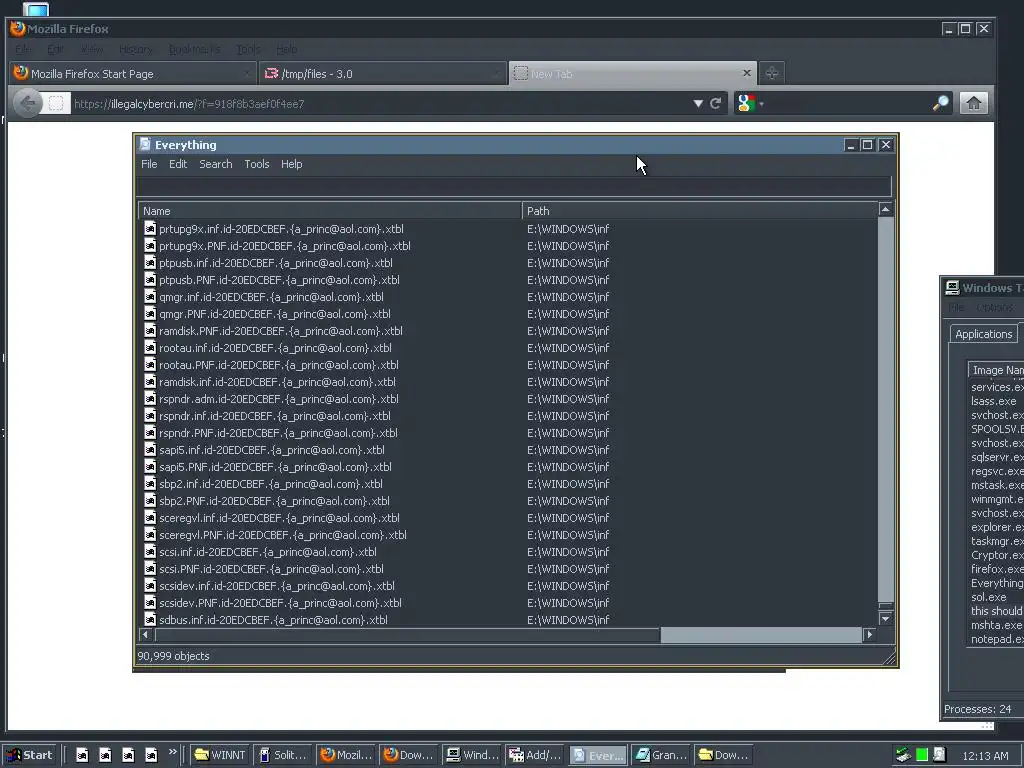The image size is (1024, 768).
Task: Open the Everything File menu
Action: click(x=149, y=164)
